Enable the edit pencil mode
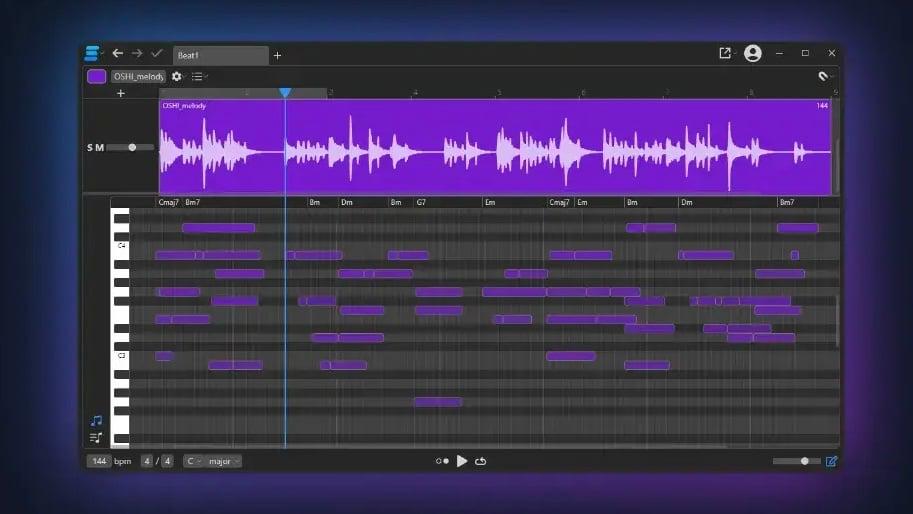 coord(831,461)
